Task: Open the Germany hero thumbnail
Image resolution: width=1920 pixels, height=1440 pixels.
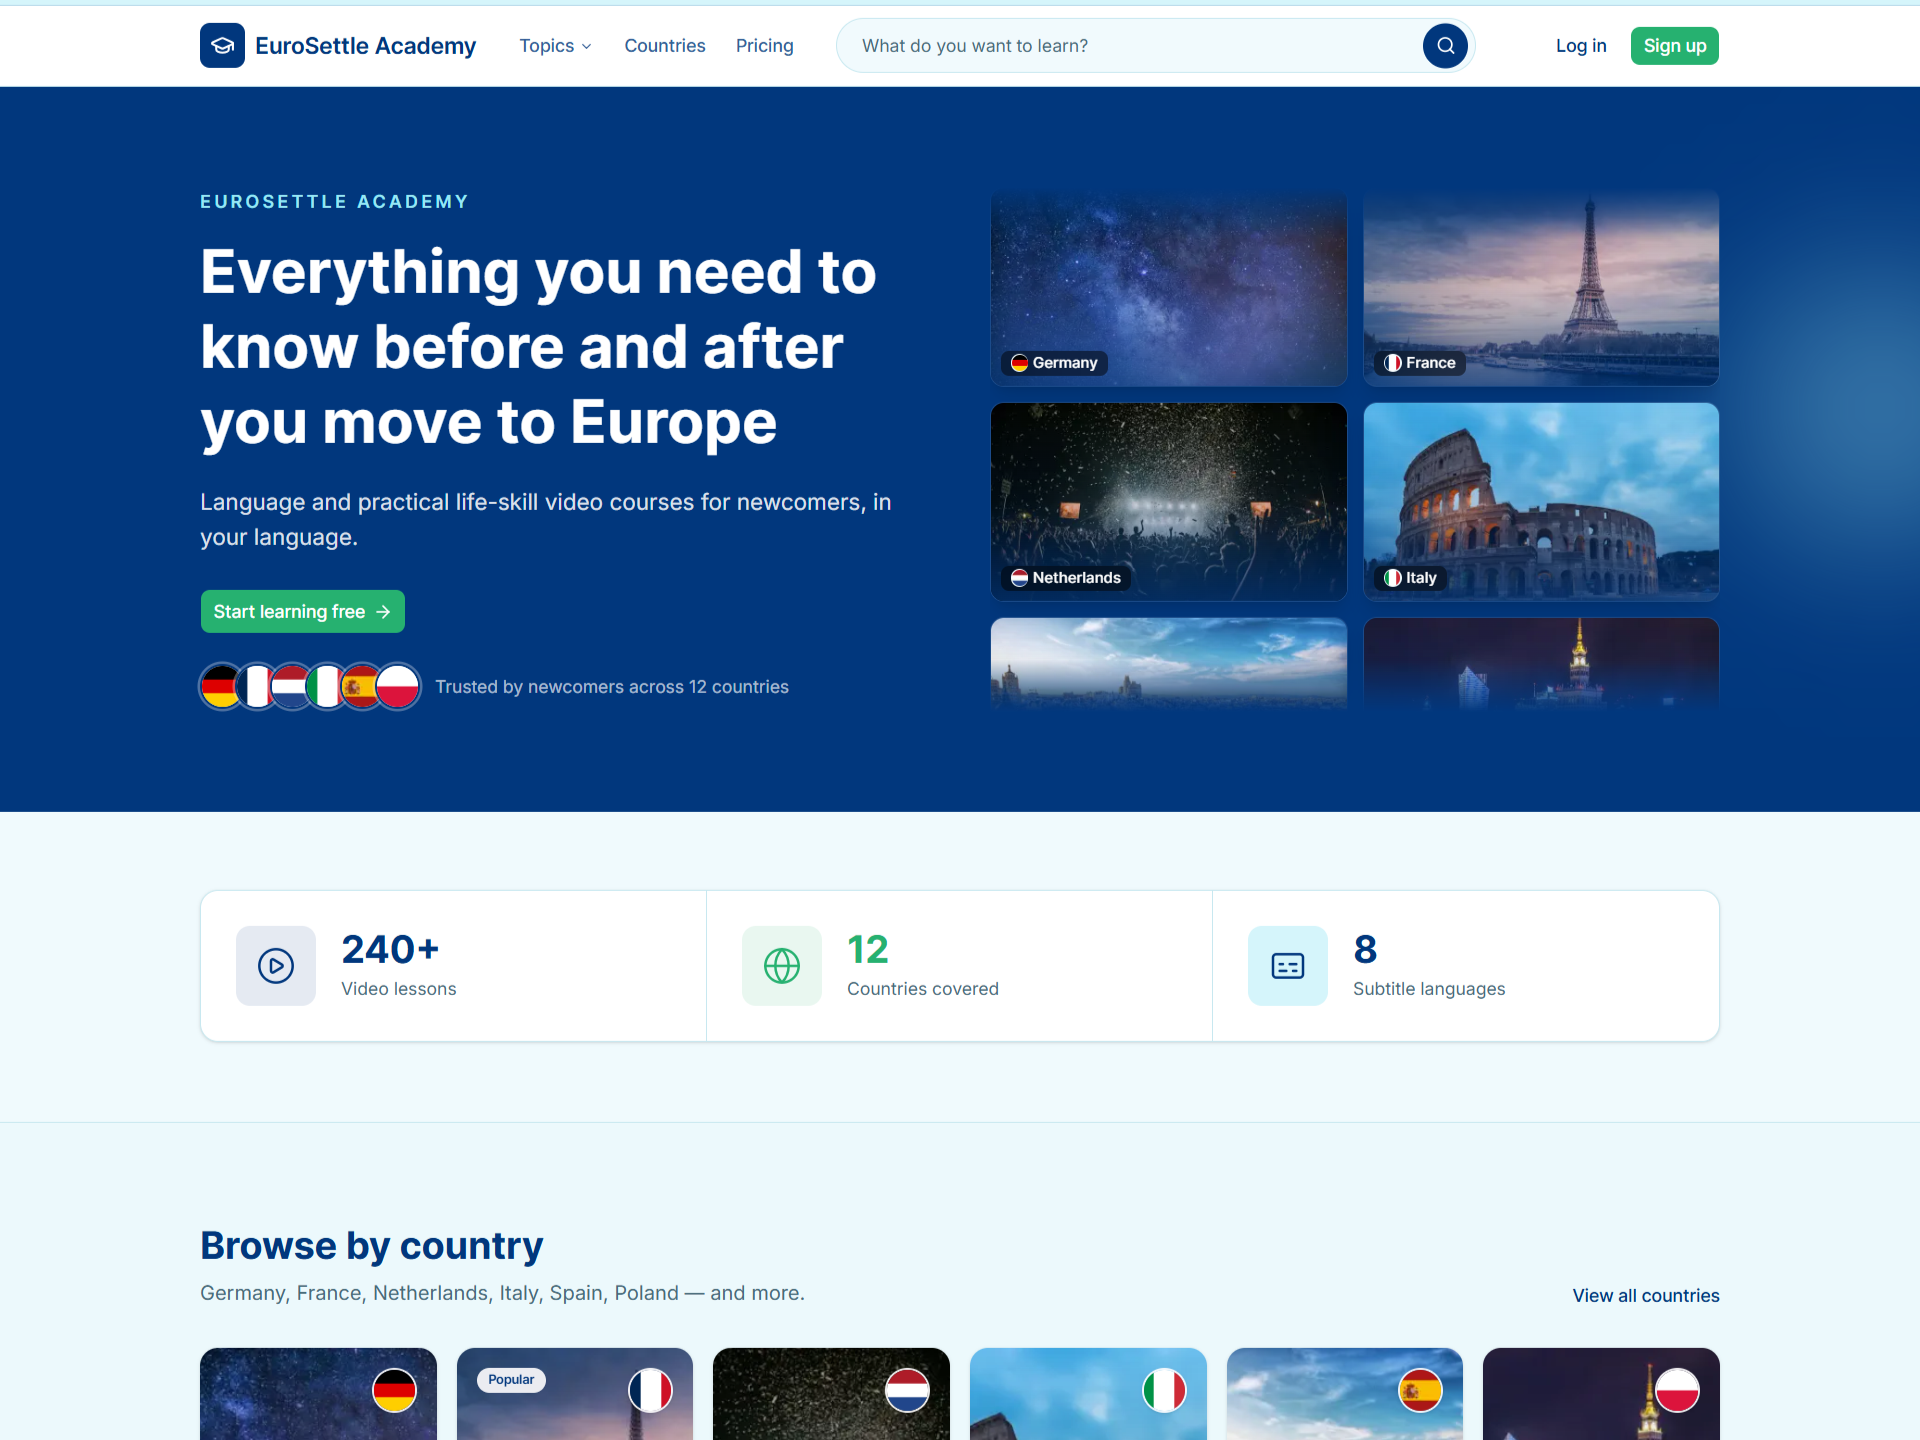Action: 1169,288
